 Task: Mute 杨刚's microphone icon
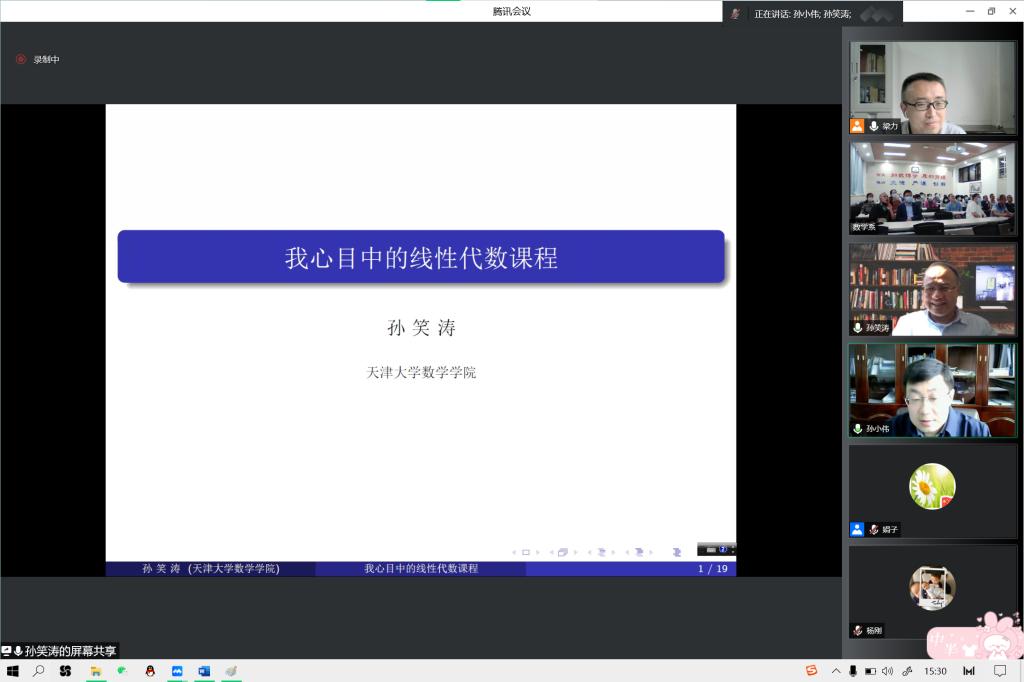[857, 631]
